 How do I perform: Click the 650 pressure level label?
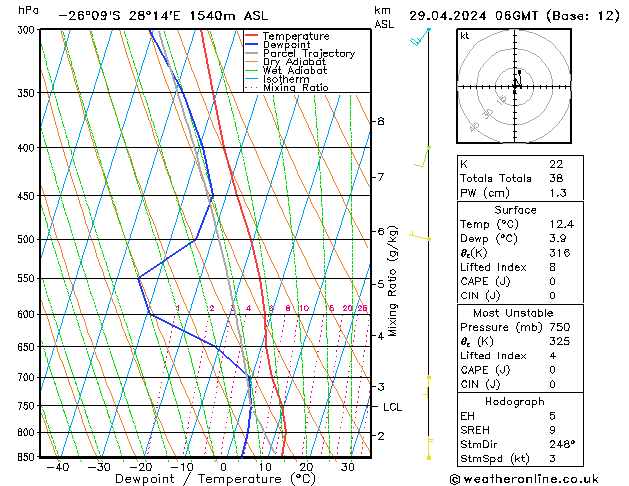tap(28, 347)
